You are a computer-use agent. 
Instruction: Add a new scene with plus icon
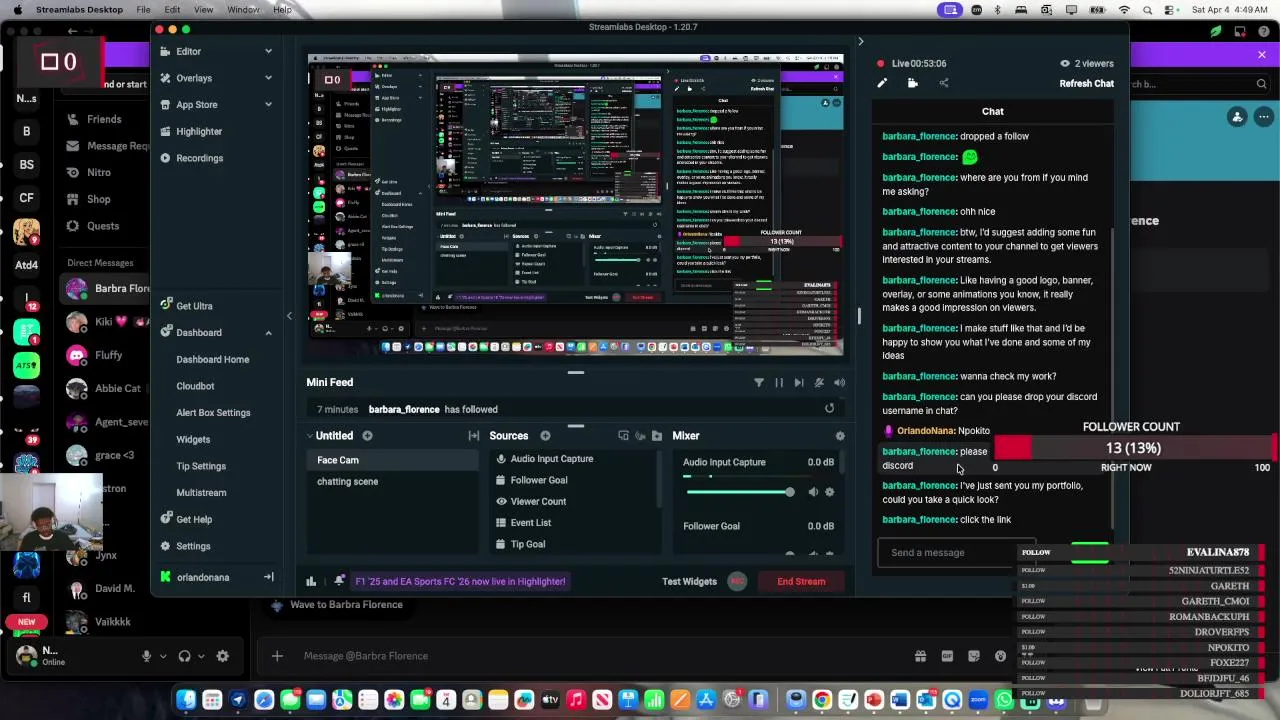(x=367, y=436)
